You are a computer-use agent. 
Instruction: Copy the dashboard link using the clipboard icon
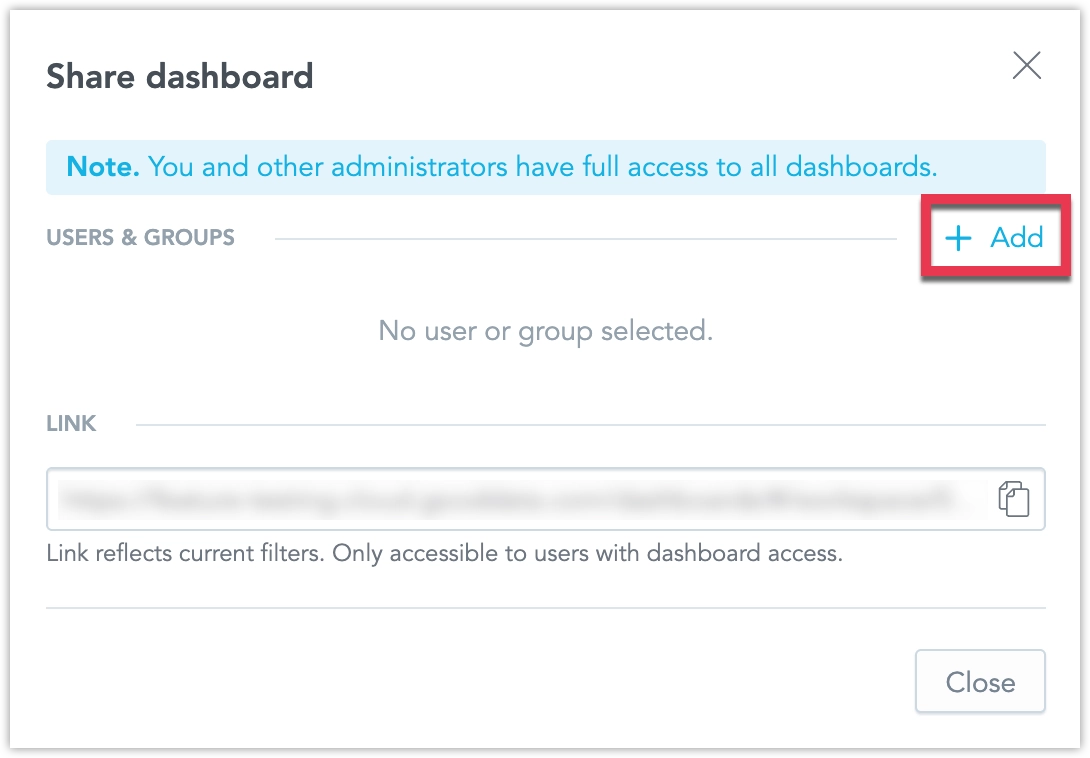tap(1014, 499)
